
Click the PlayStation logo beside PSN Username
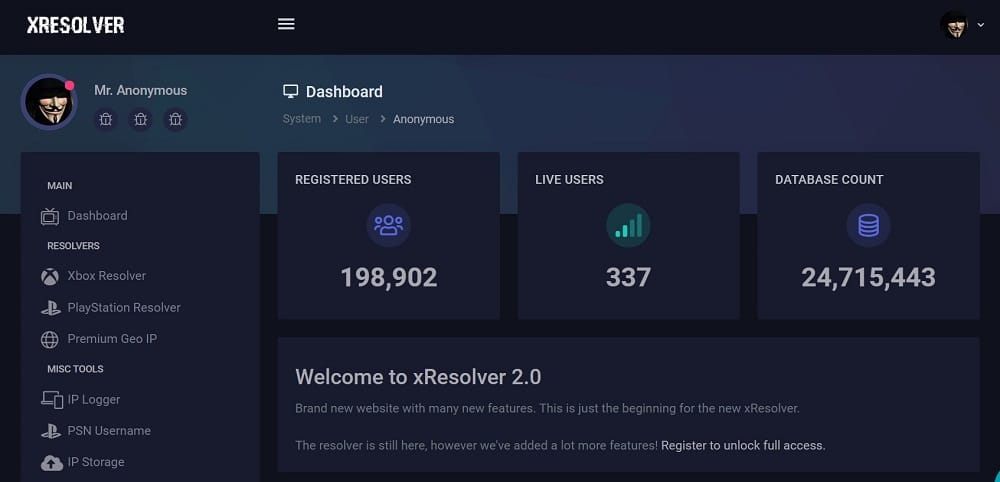[x=50, y=432]
